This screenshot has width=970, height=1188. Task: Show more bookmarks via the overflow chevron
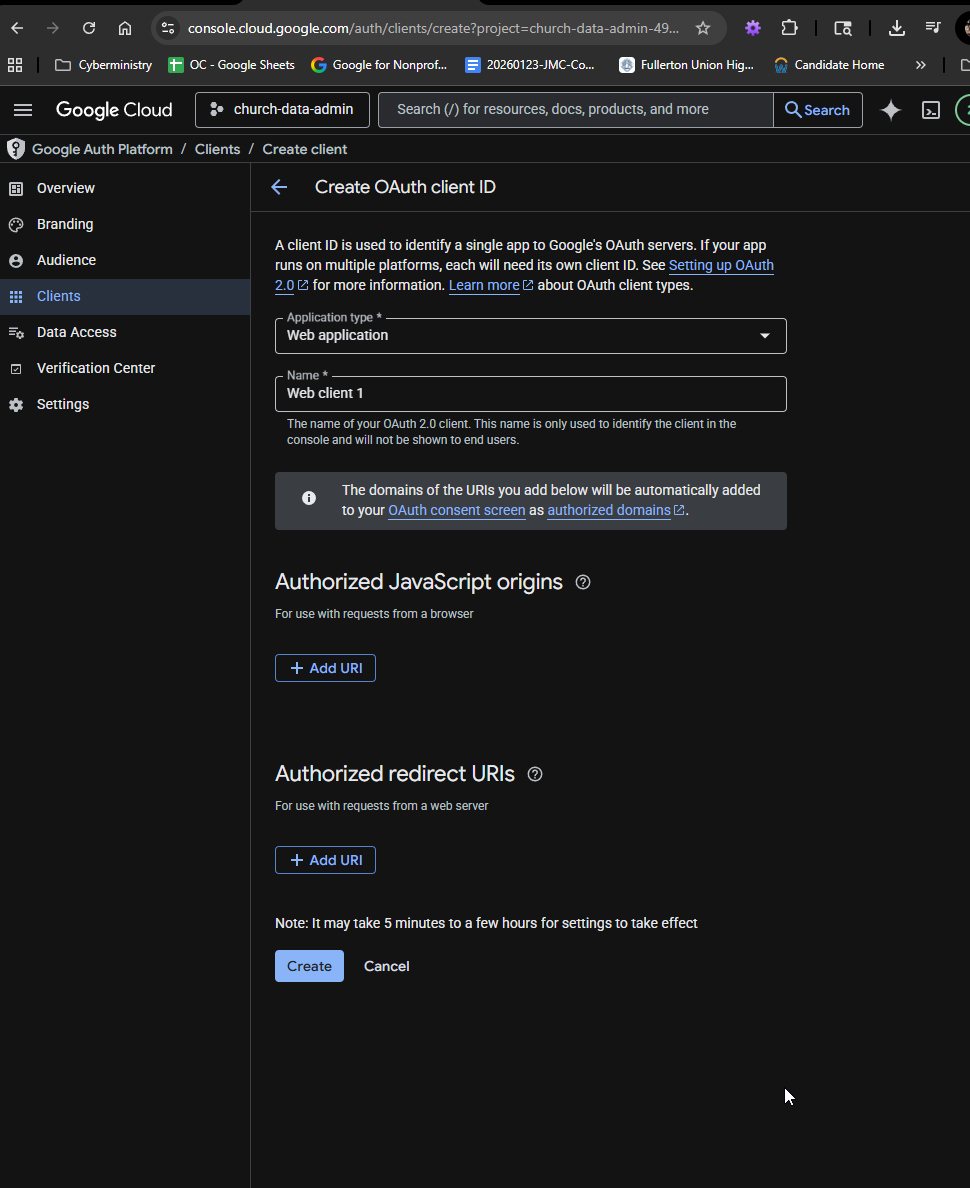point(920,65)
